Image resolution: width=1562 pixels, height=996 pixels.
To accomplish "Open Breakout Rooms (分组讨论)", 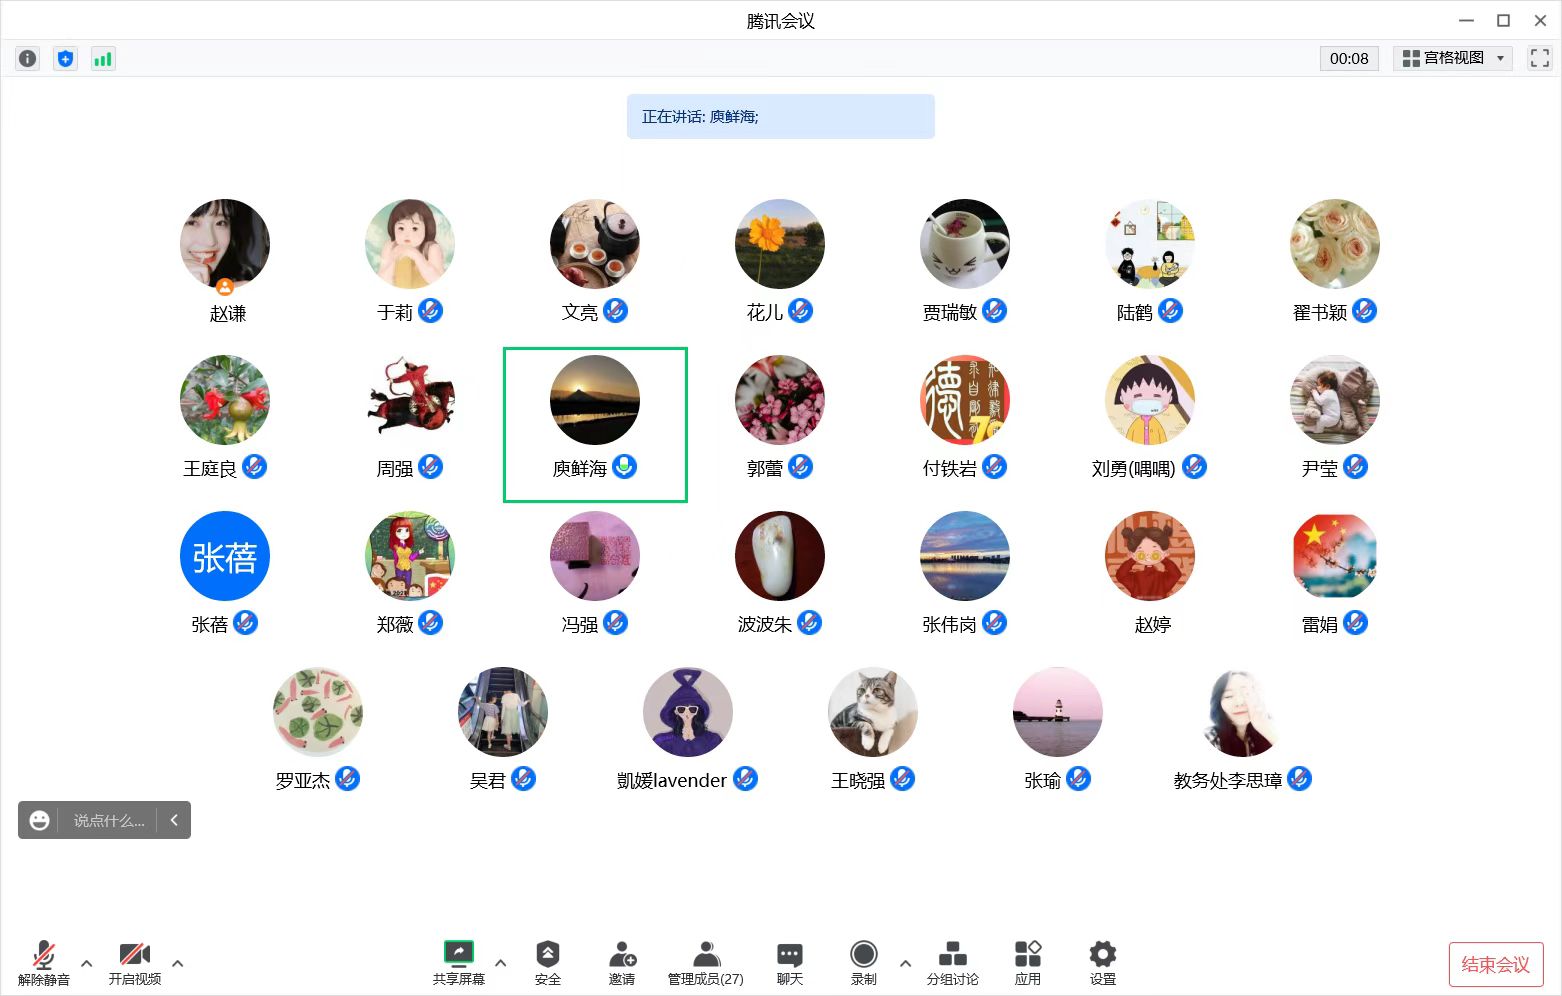I will pyautogui.click(x=952, y=962).
